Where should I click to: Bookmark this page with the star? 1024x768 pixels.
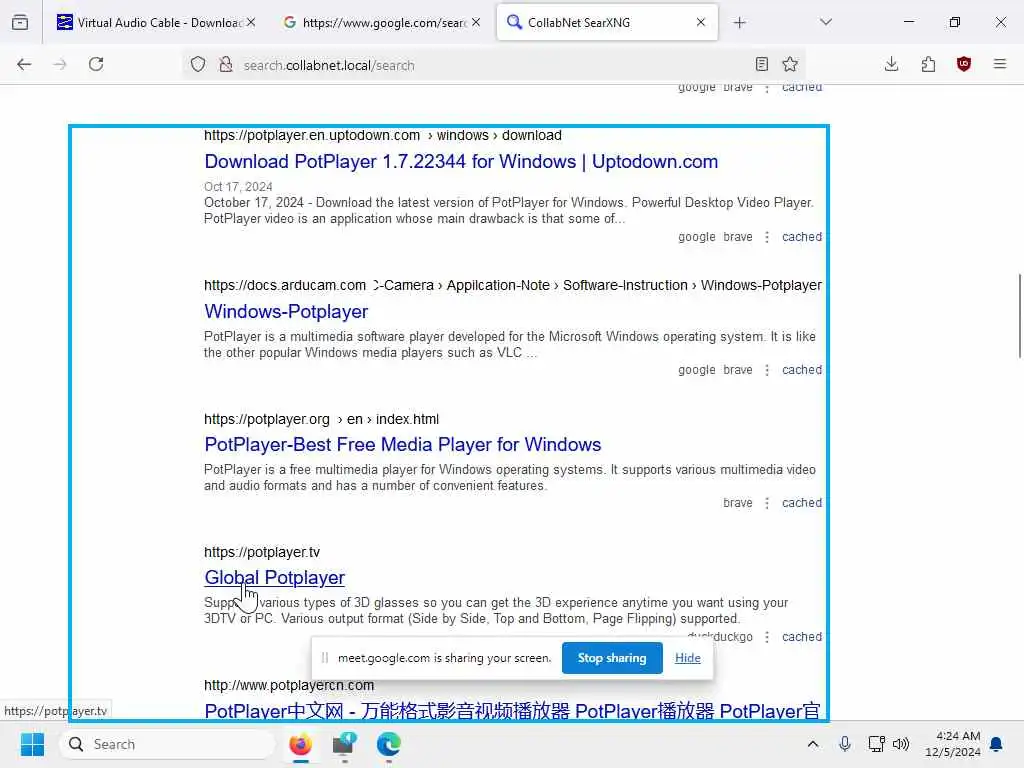point(790,64)
